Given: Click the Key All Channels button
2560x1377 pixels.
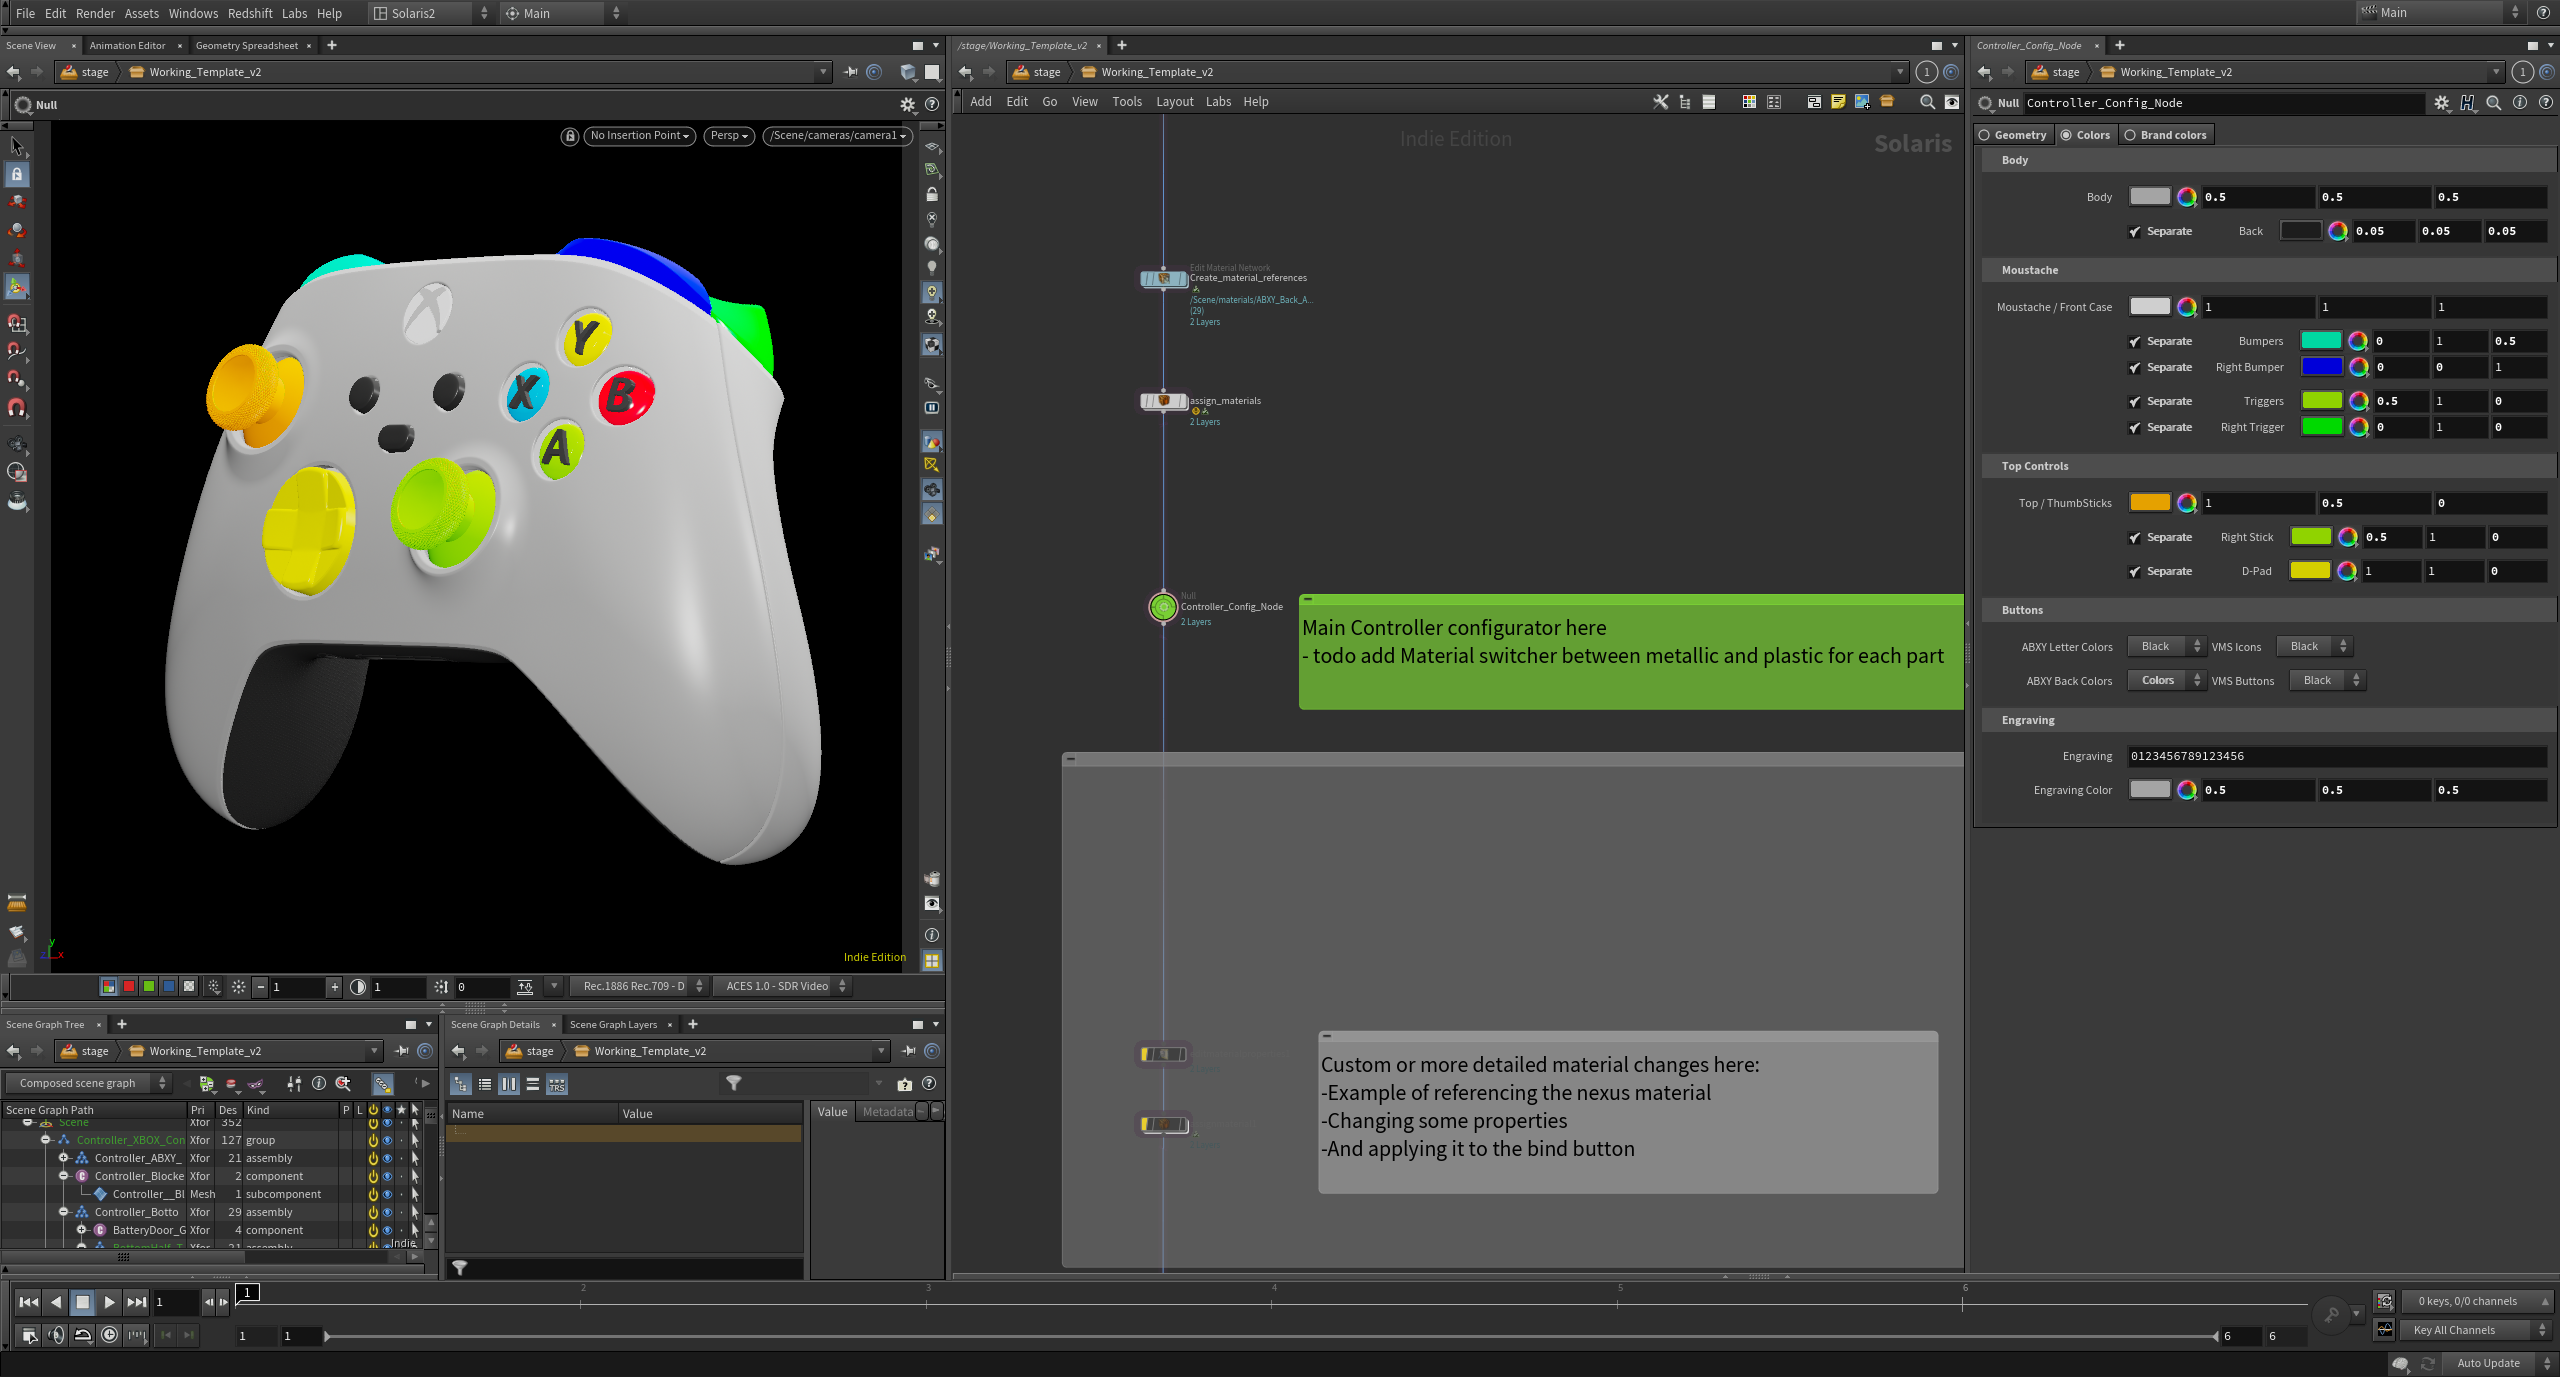Looking at the screenshot, I should (x=2474, y=1330).
